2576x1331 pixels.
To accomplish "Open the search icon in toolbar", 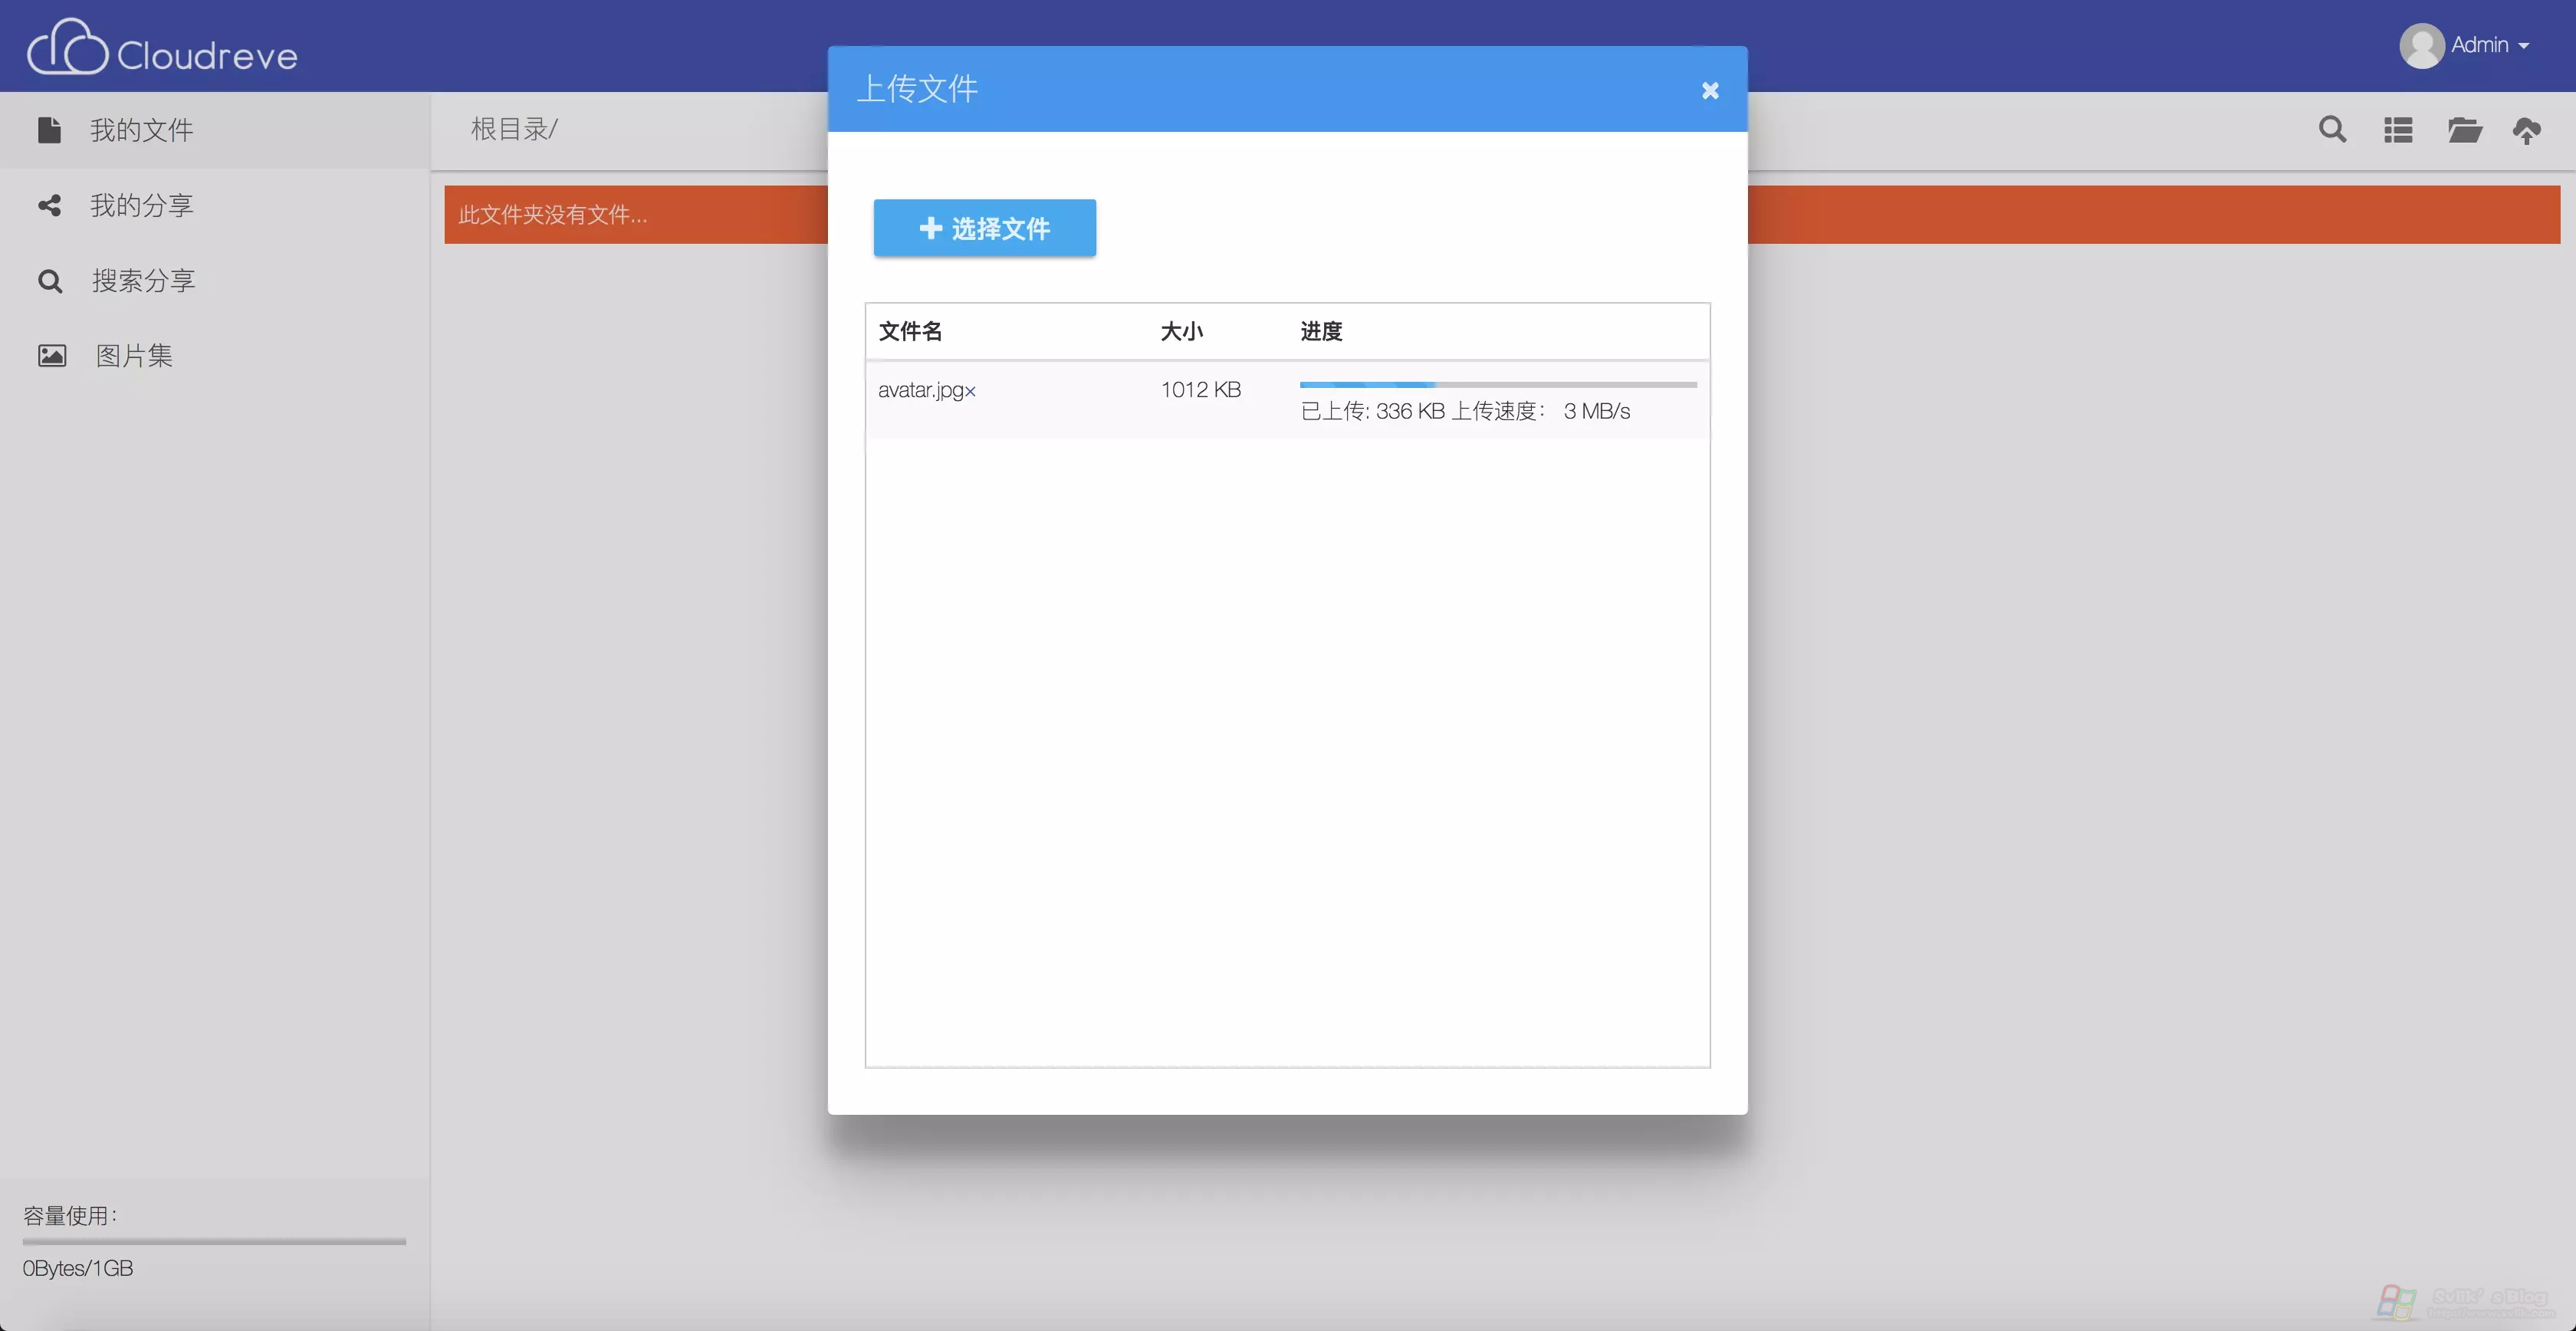I will (2332, 129).
